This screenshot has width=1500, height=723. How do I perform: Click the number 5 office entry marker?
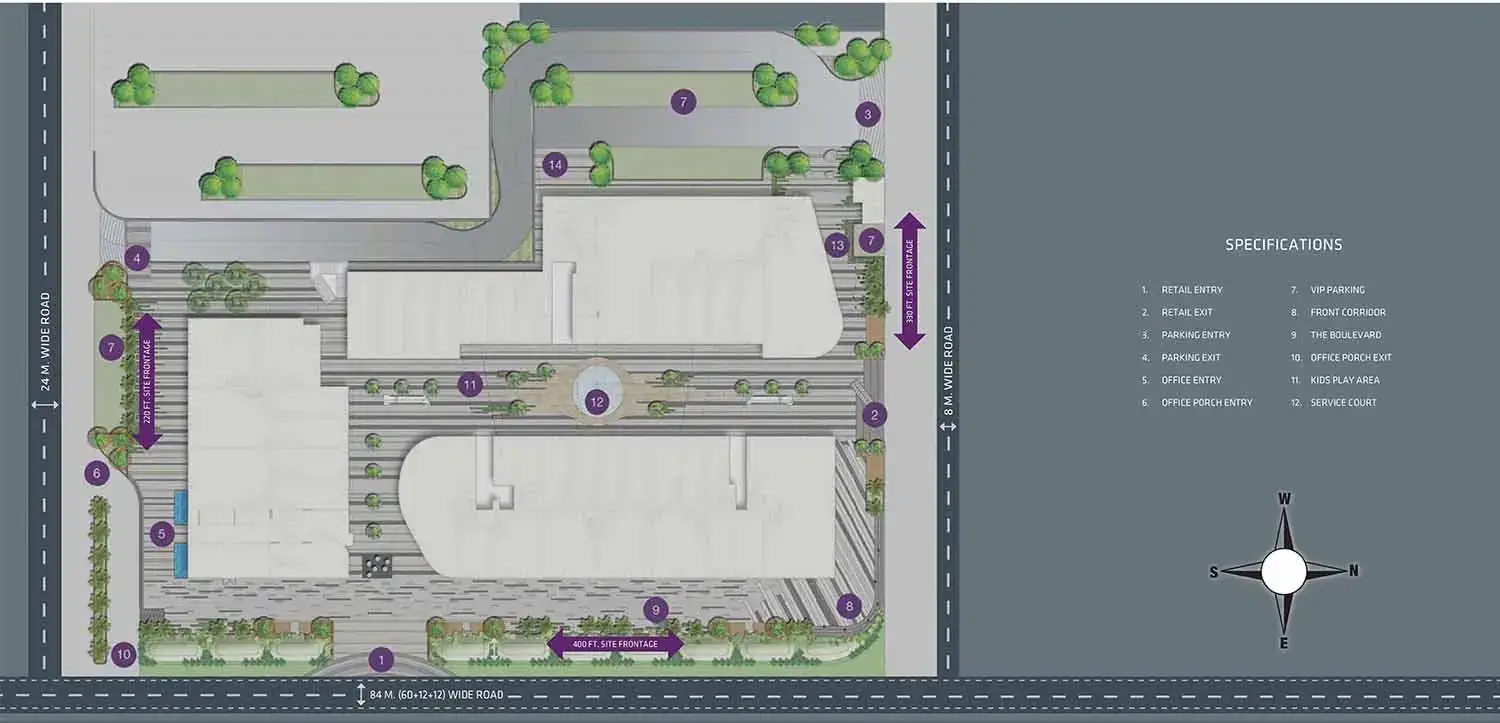click(162, 534)
